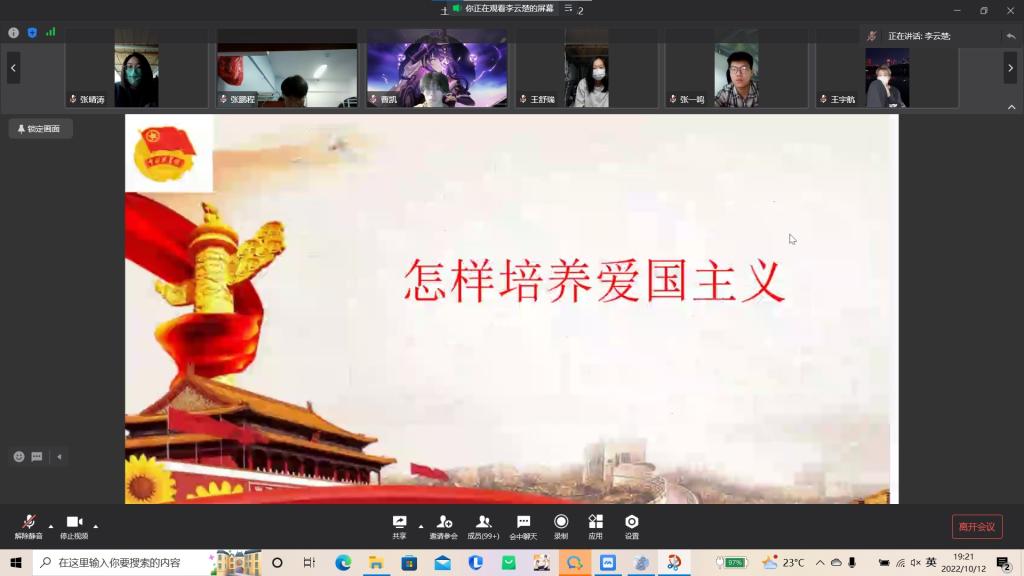1024x576 pixels.
Task: Expand video options arrow beside camera
Action: click(96, 526)
